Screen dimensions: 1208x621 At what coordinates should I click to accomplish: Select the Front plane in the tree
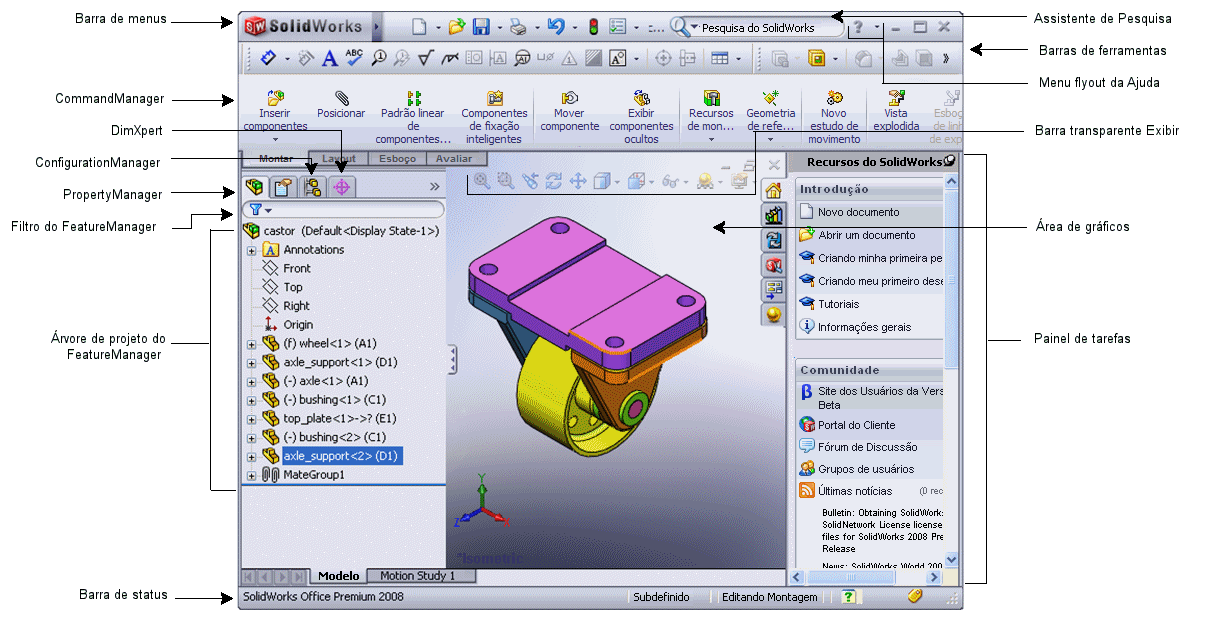(297, 268)
